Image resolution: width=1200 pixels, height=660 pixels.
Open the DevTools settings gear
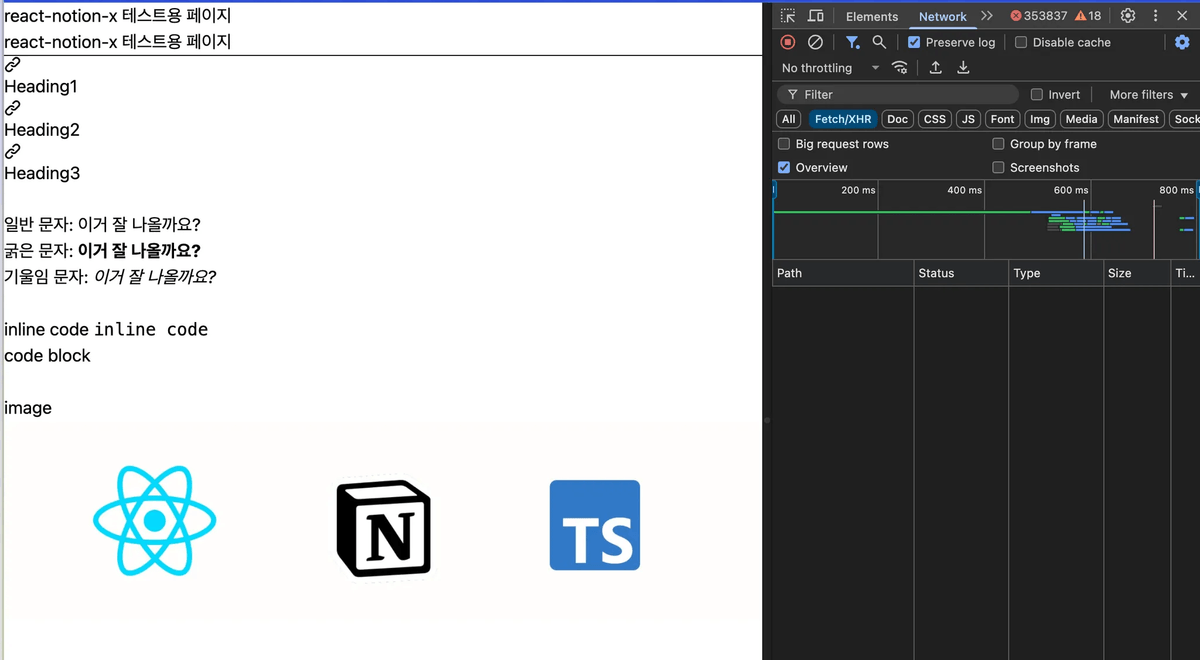click(1128, 16)
